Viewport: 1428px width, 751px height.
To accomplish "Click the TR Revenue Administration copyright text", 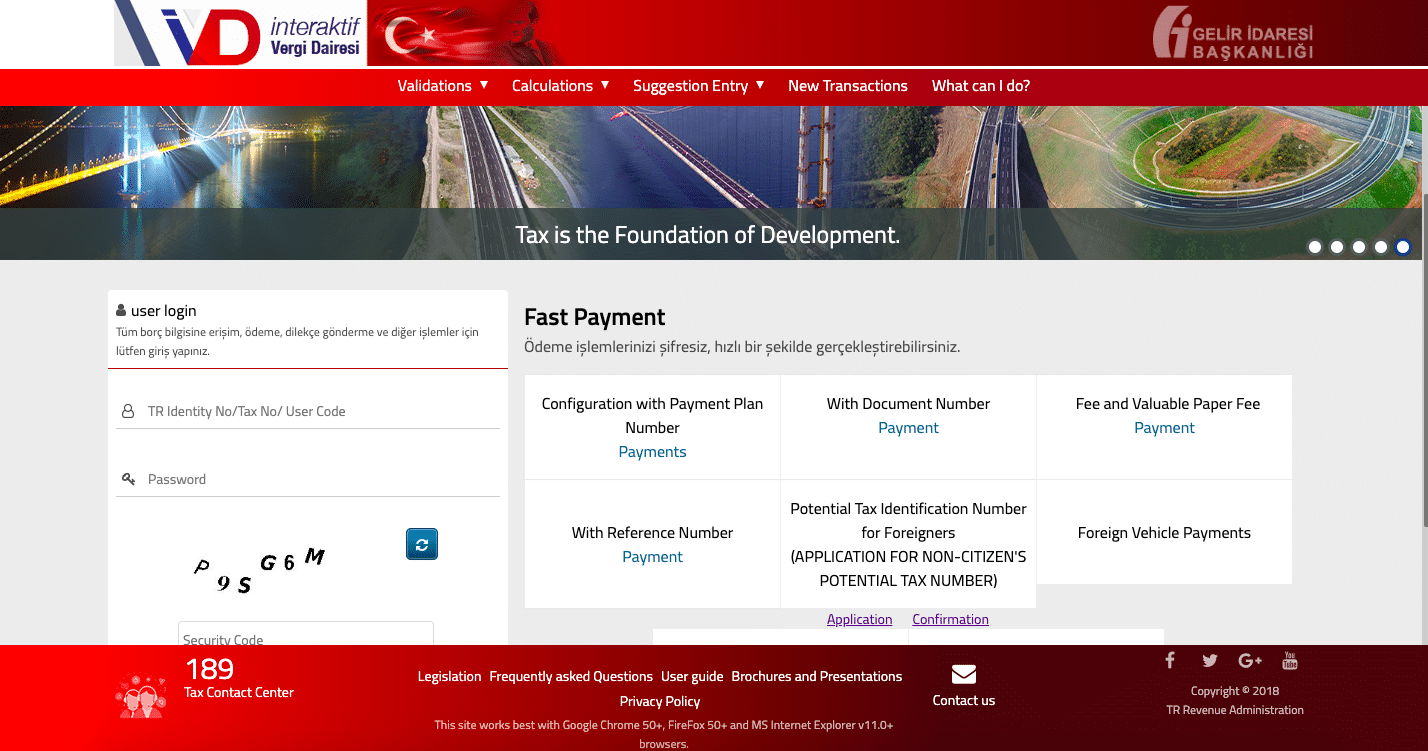I will [1235, 710].
